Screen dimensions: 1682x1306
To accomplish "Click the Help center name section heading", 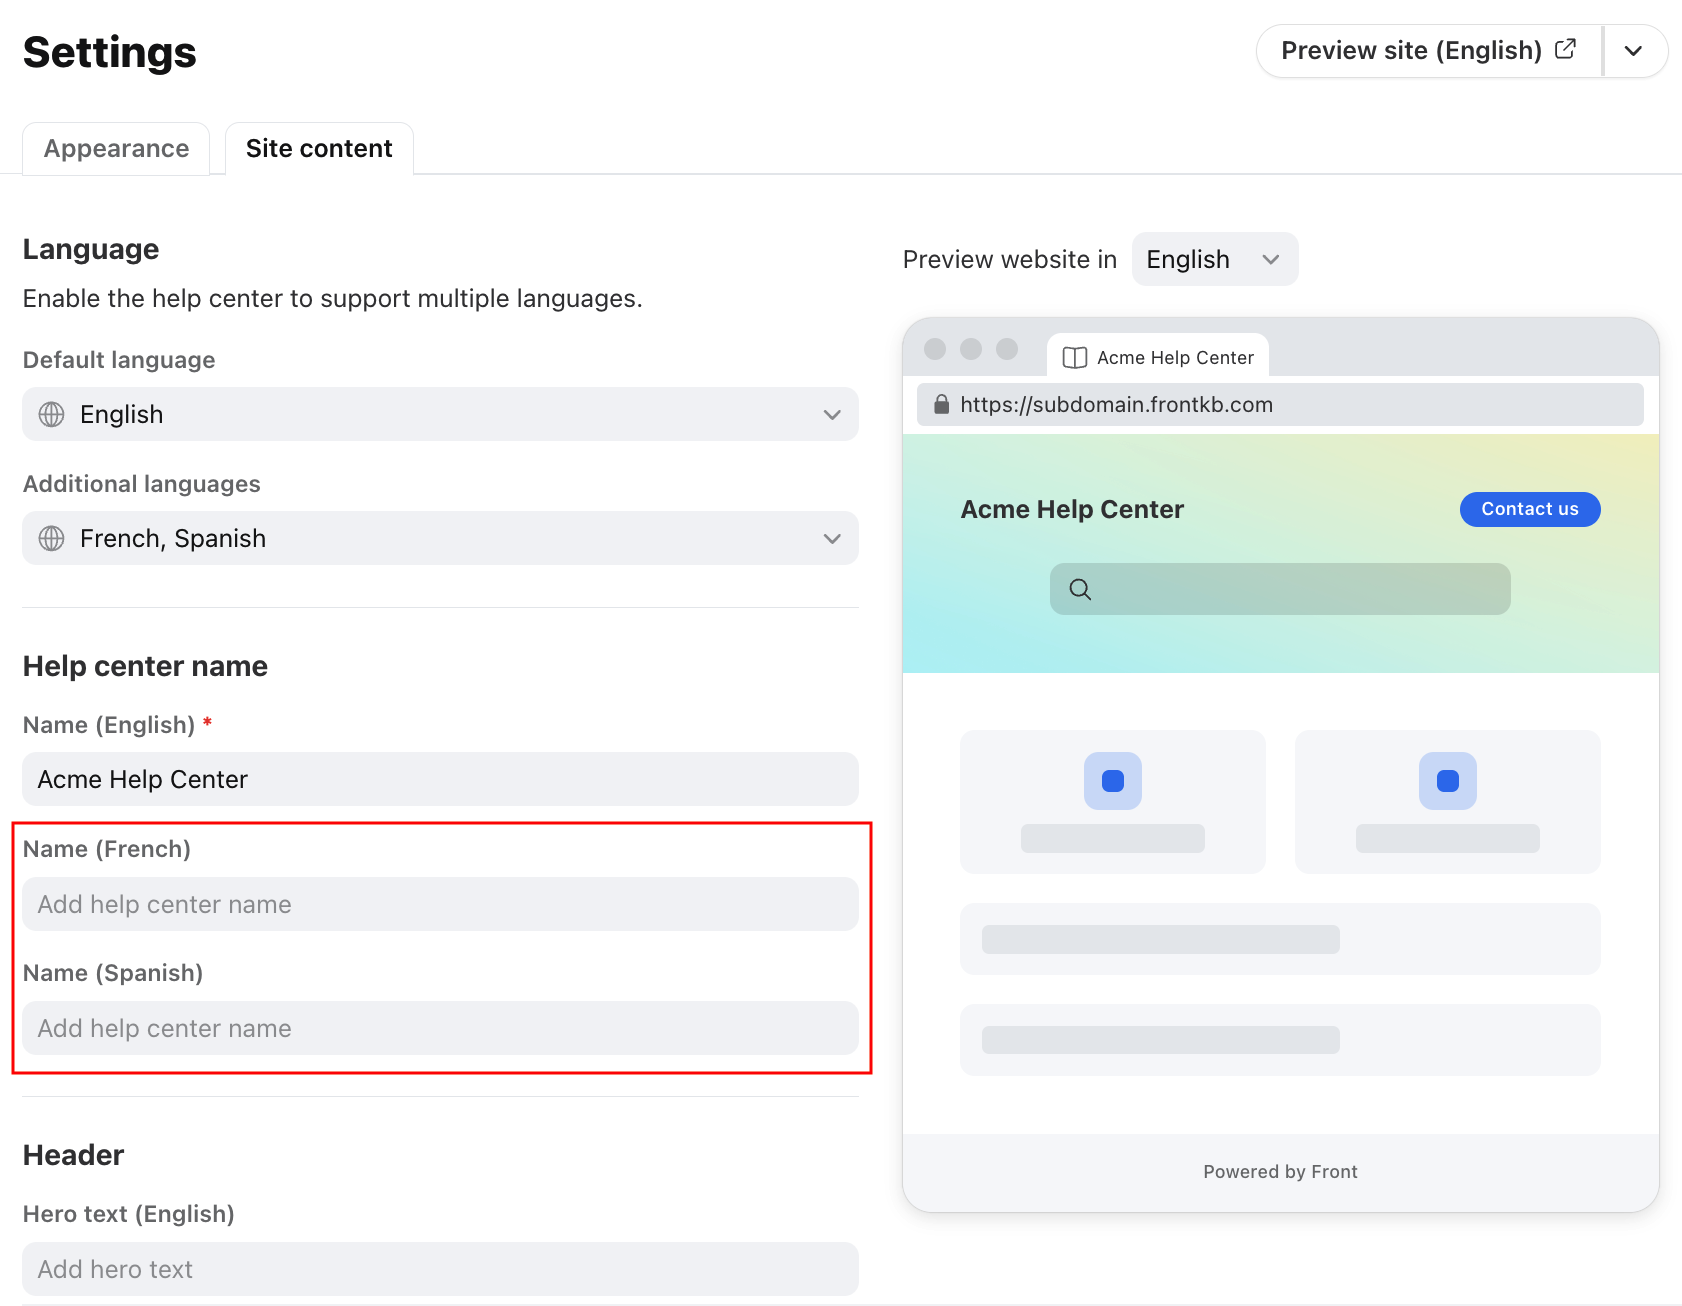I will 145,666.
